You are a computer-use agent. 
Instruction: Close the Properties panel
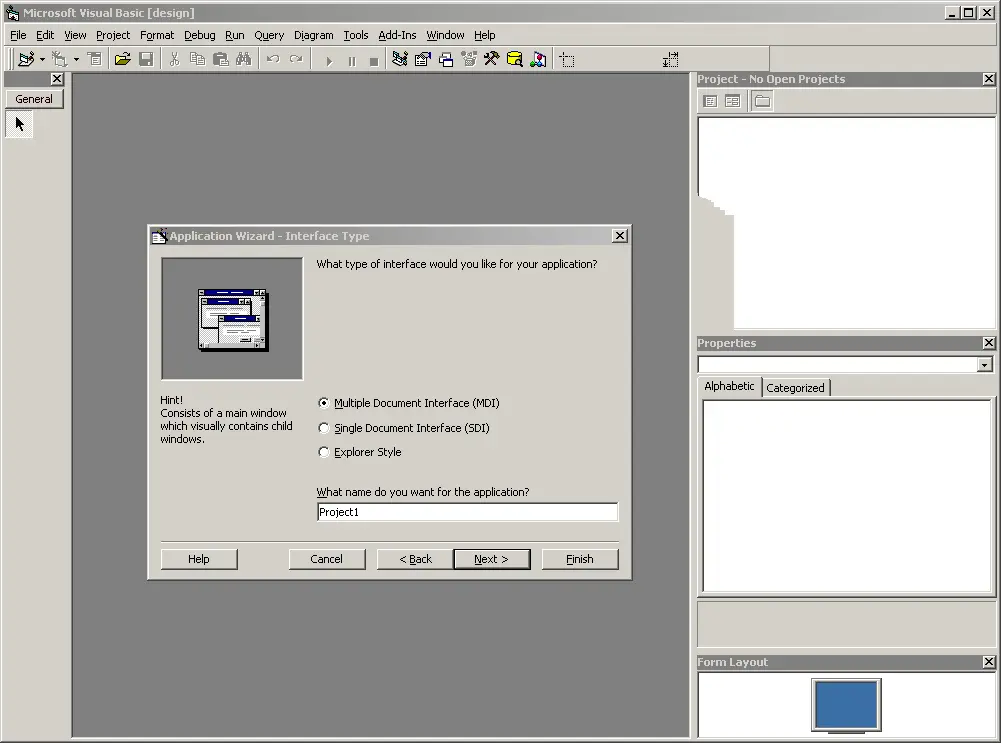coord(989,343)
